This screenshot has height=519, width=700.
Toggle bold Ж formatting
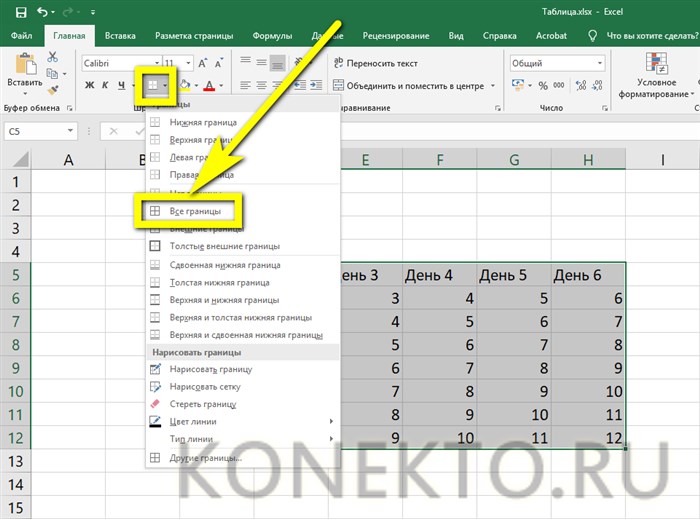[x=89, y=85]
